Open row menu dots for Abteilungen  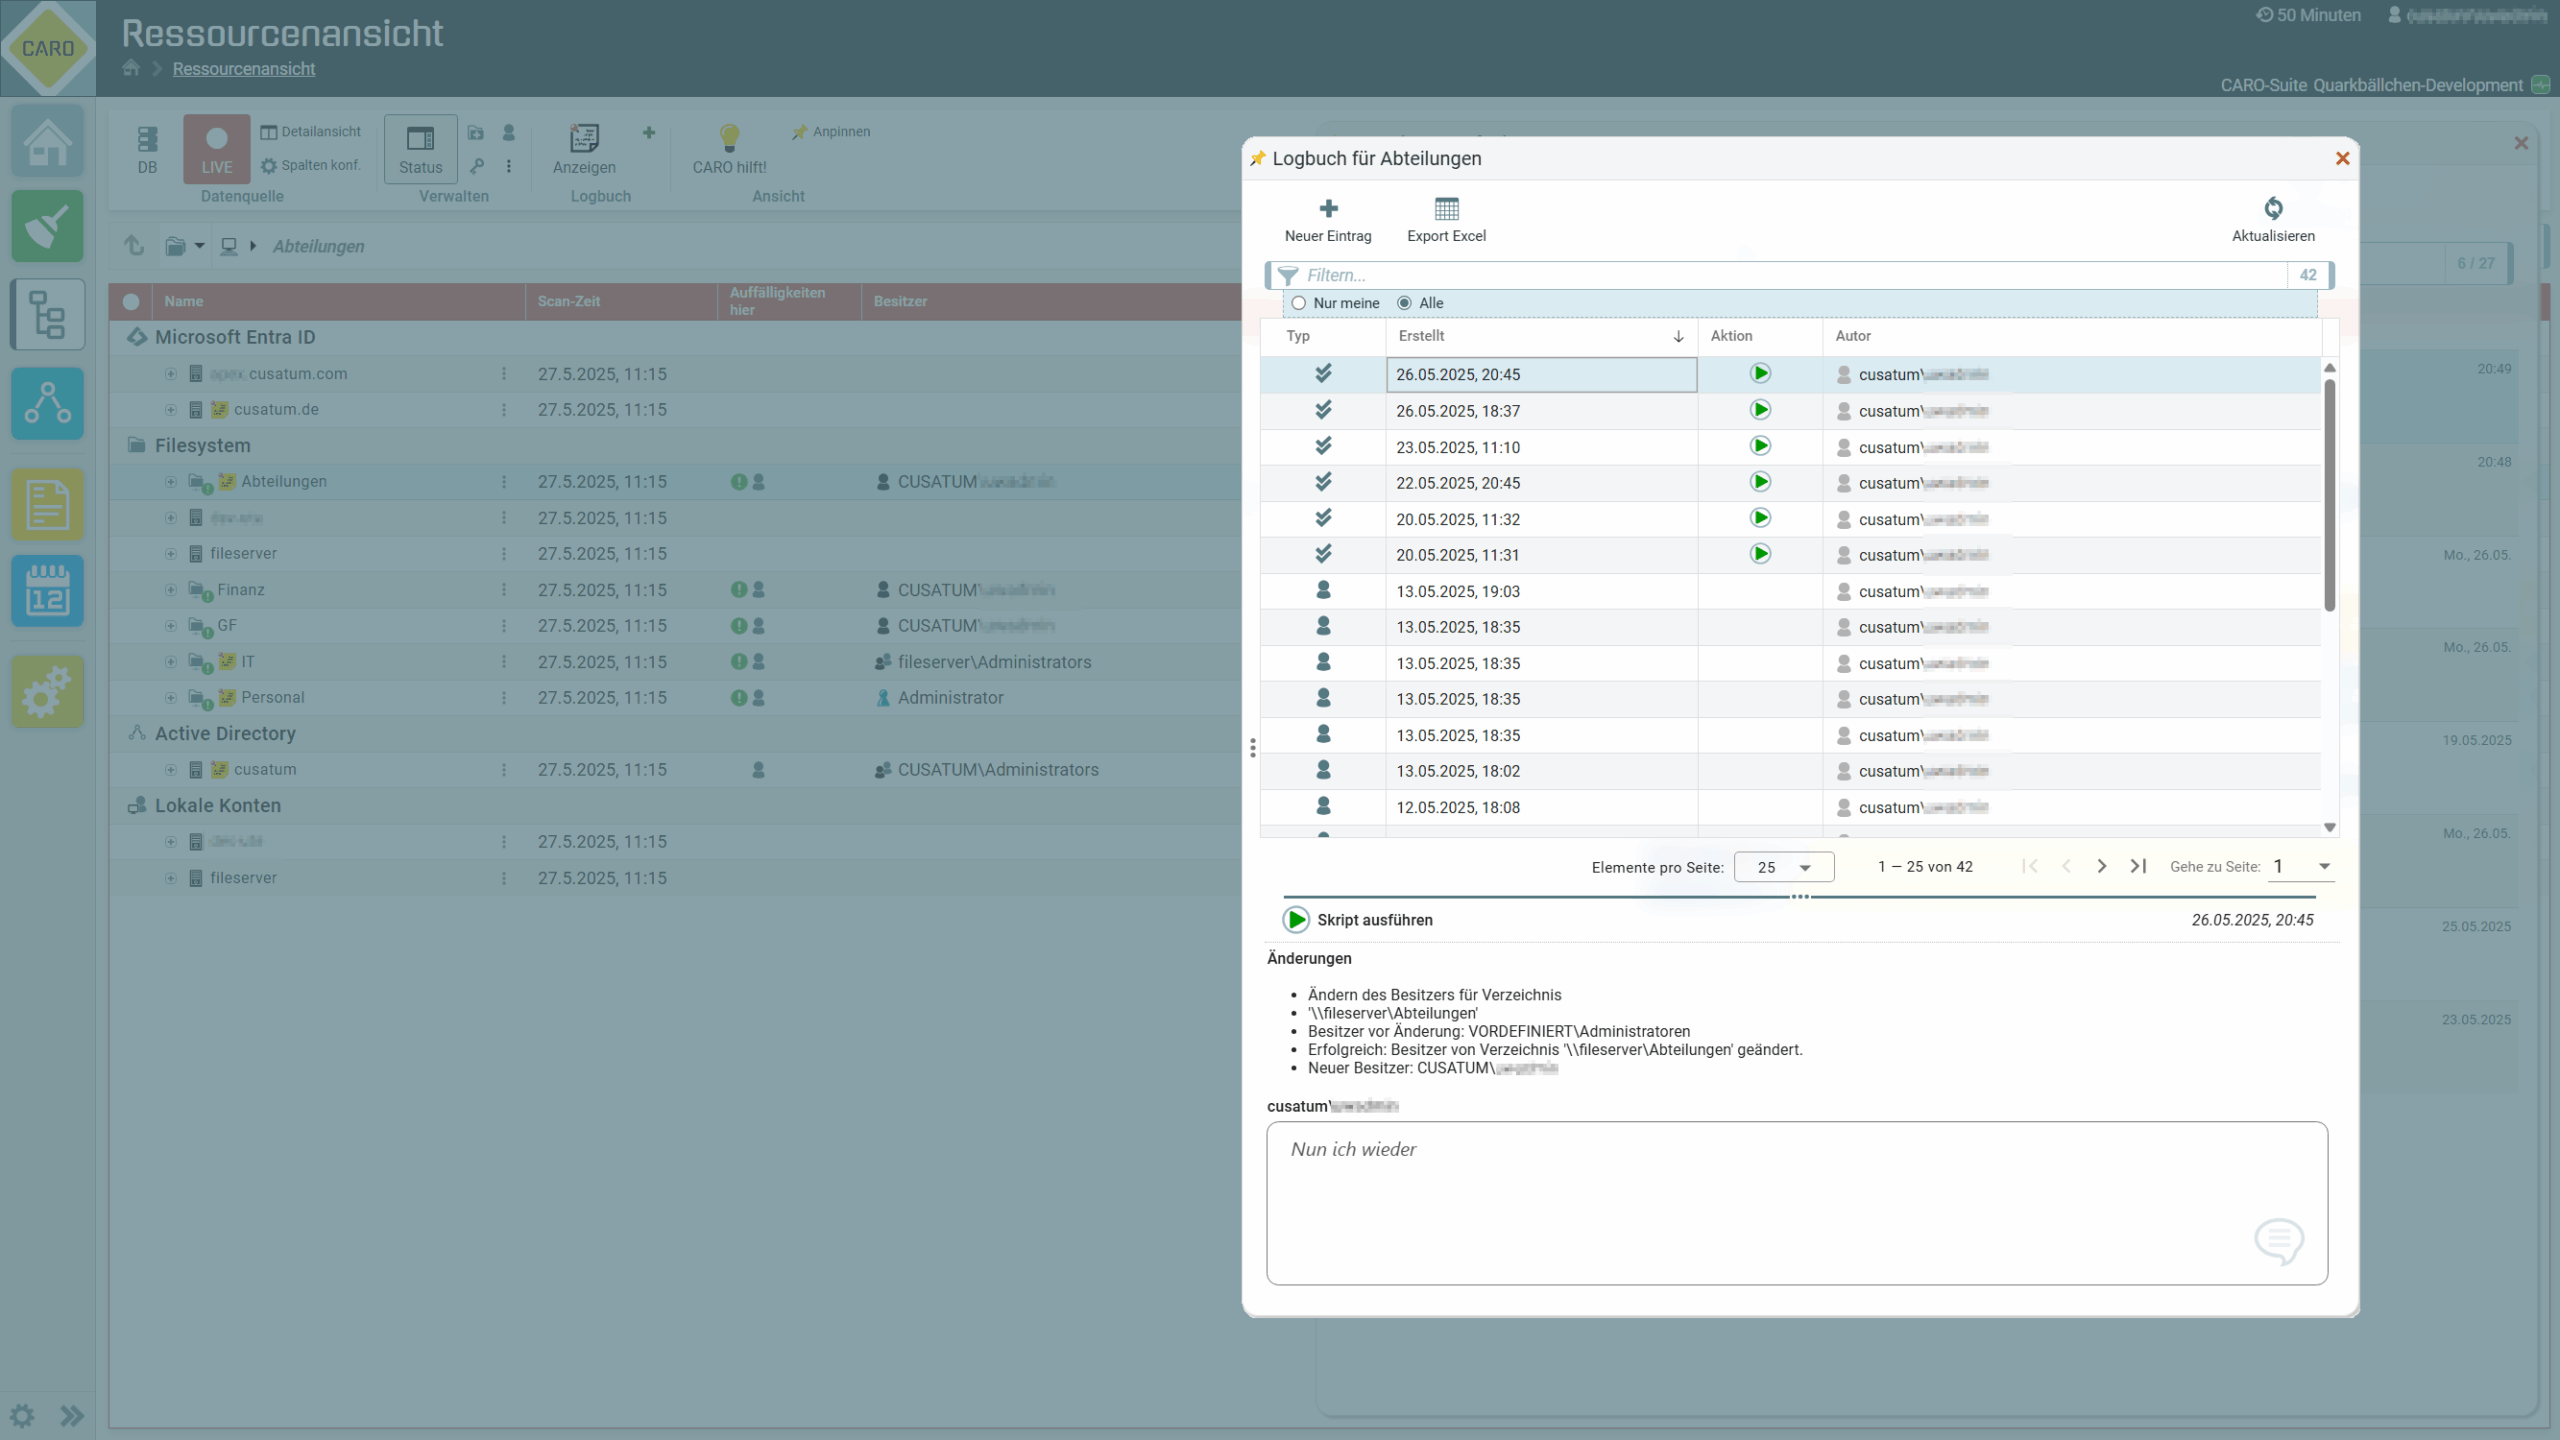[504, 482]
